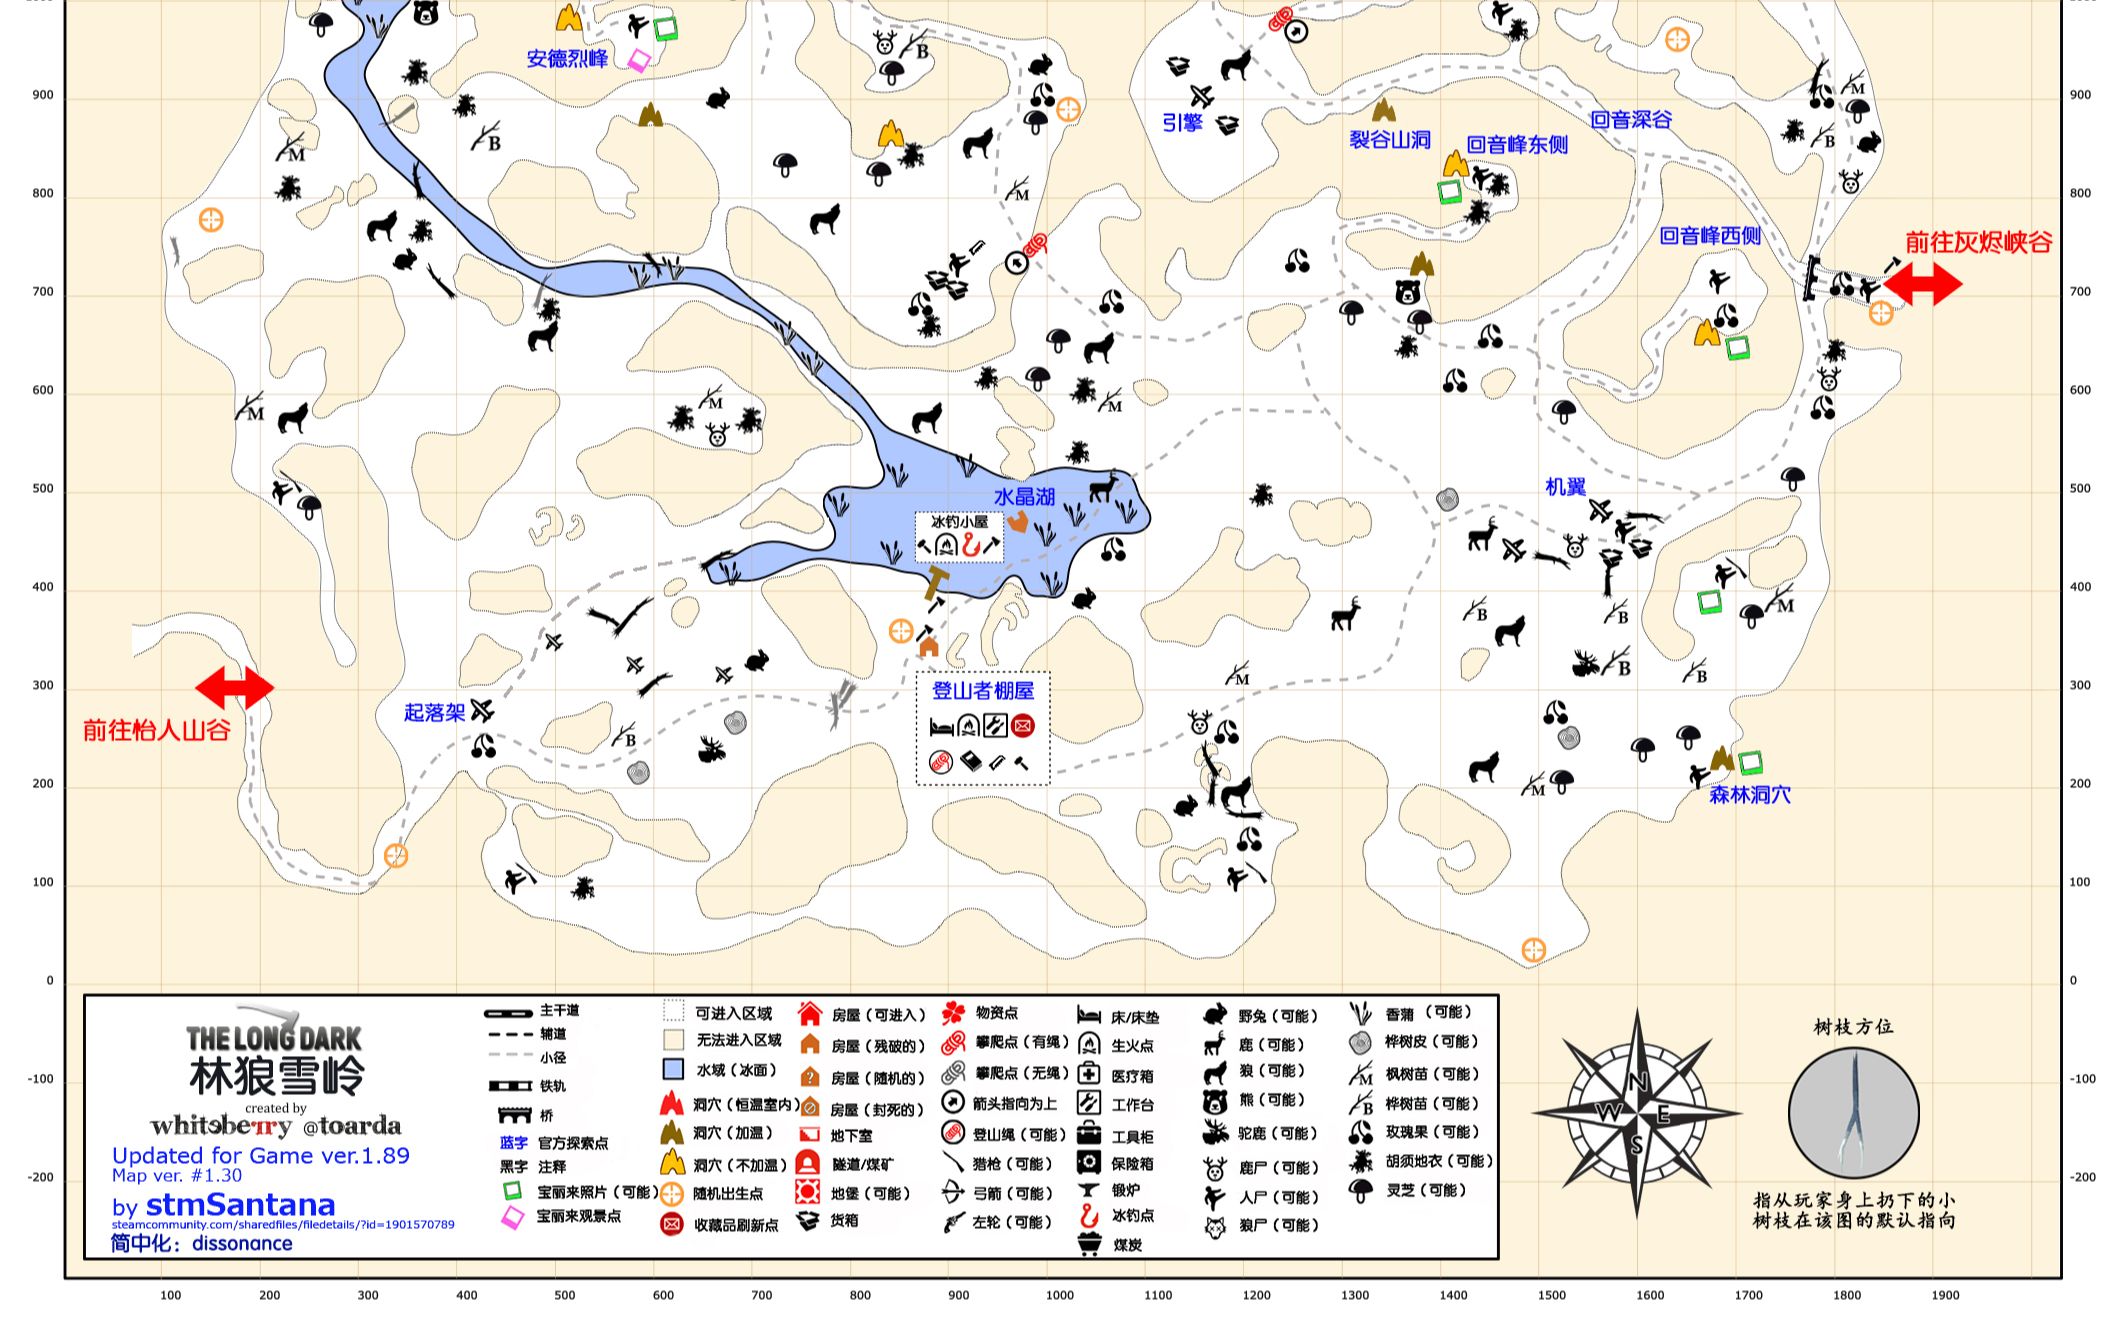
Task: Click the legend icon for 灵芝（可能）
Action: [1360, 1191]
